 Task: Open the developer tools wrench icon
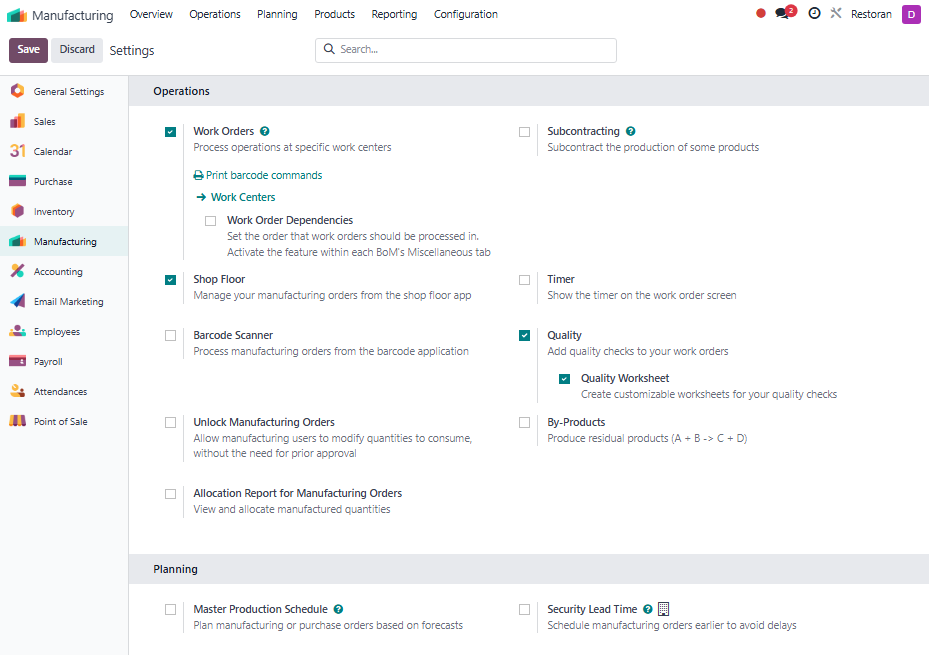(836, 14)
